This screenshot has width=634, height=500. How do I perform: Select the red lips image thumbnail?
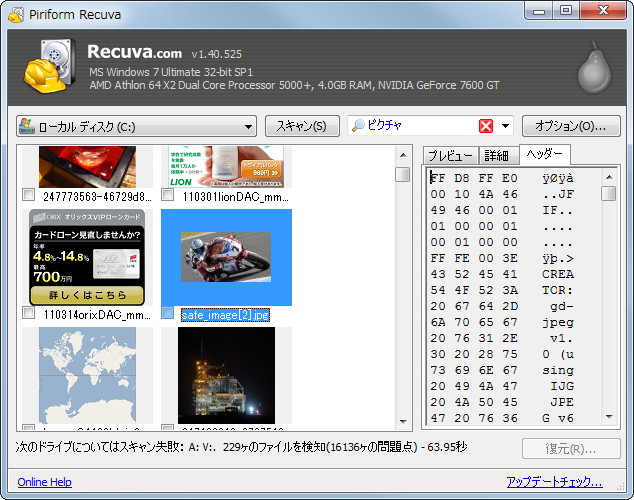tap(87, 167)
